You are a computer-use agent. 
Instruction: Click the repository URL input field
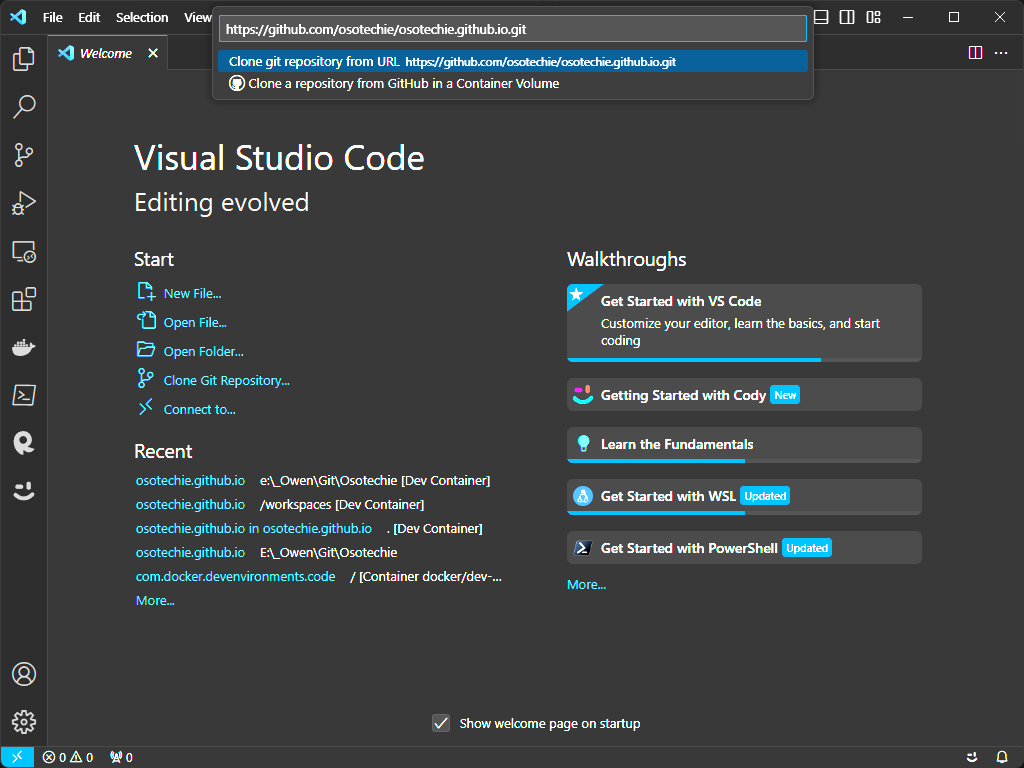(x=512, y=29)
